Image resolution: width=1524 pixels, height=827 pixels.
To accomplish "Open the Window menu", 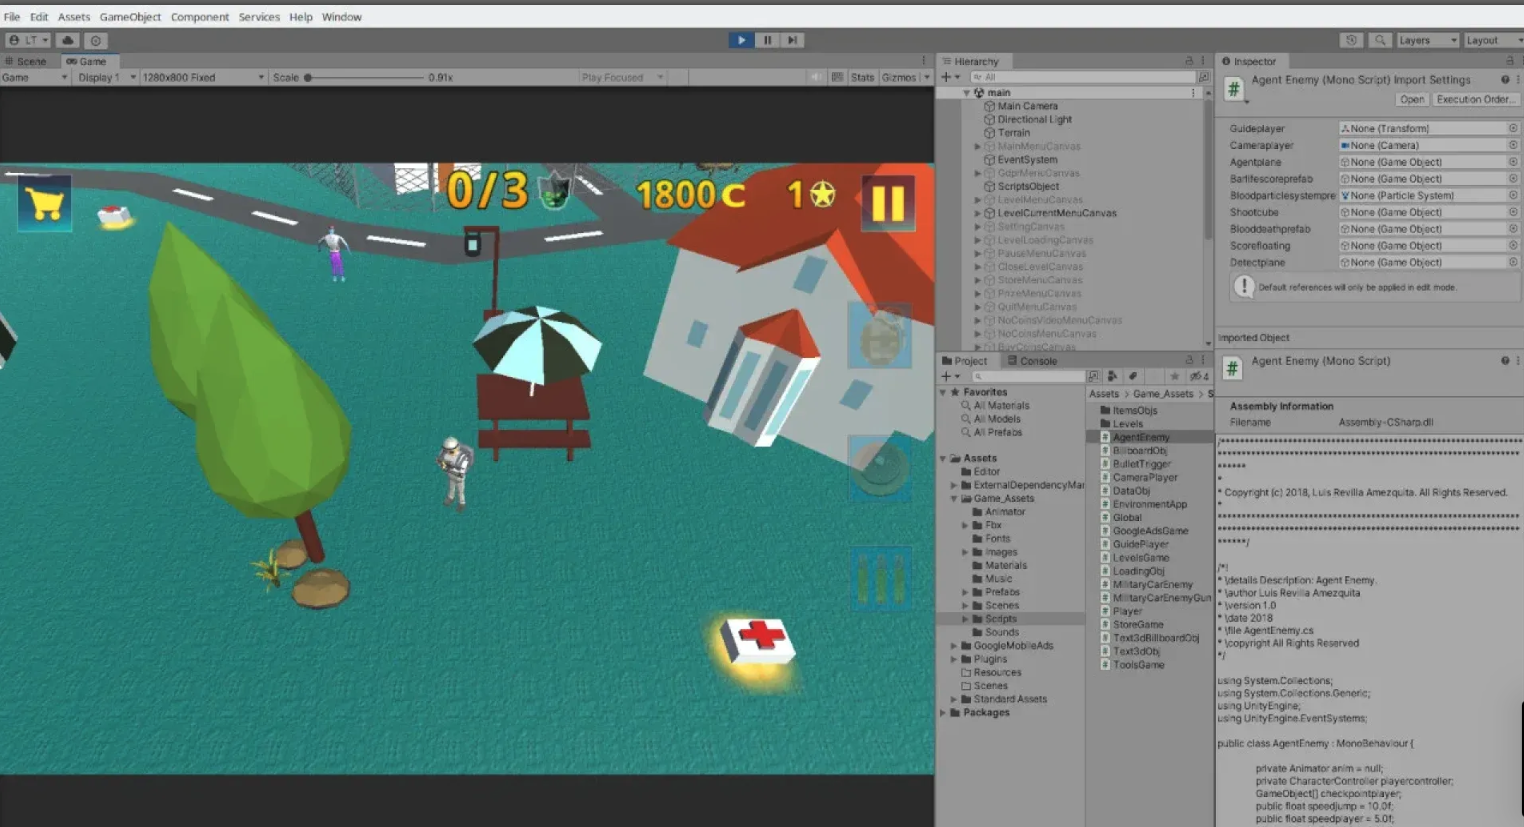I will coord(342,17).
